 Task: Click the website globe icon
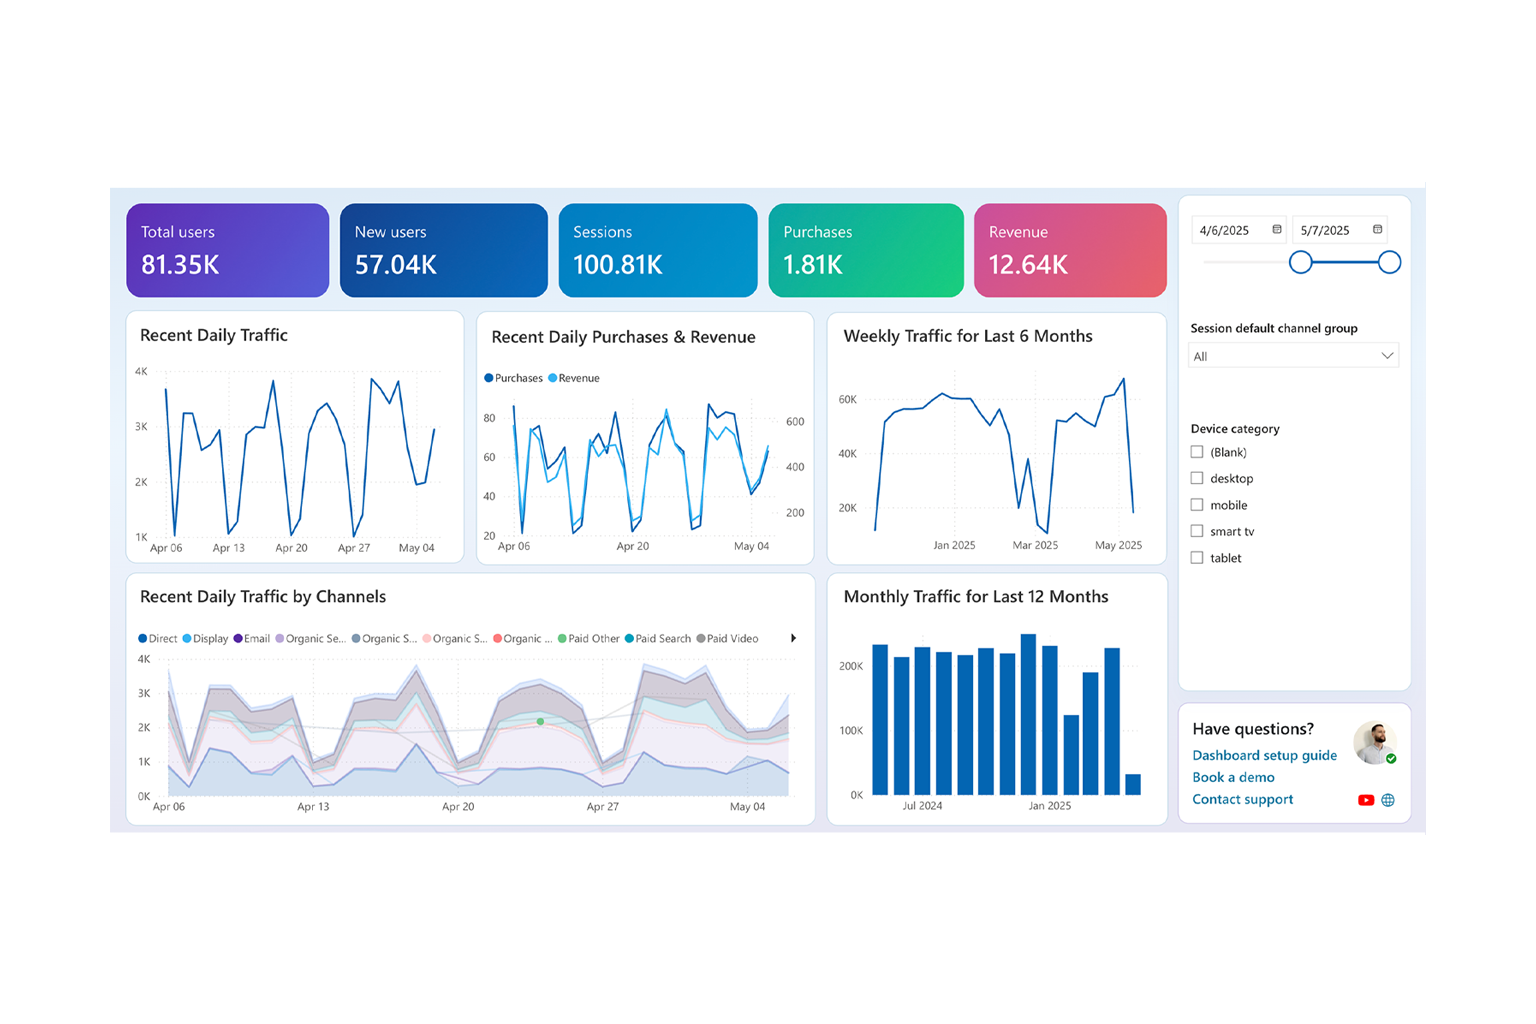coord(1387,800)
